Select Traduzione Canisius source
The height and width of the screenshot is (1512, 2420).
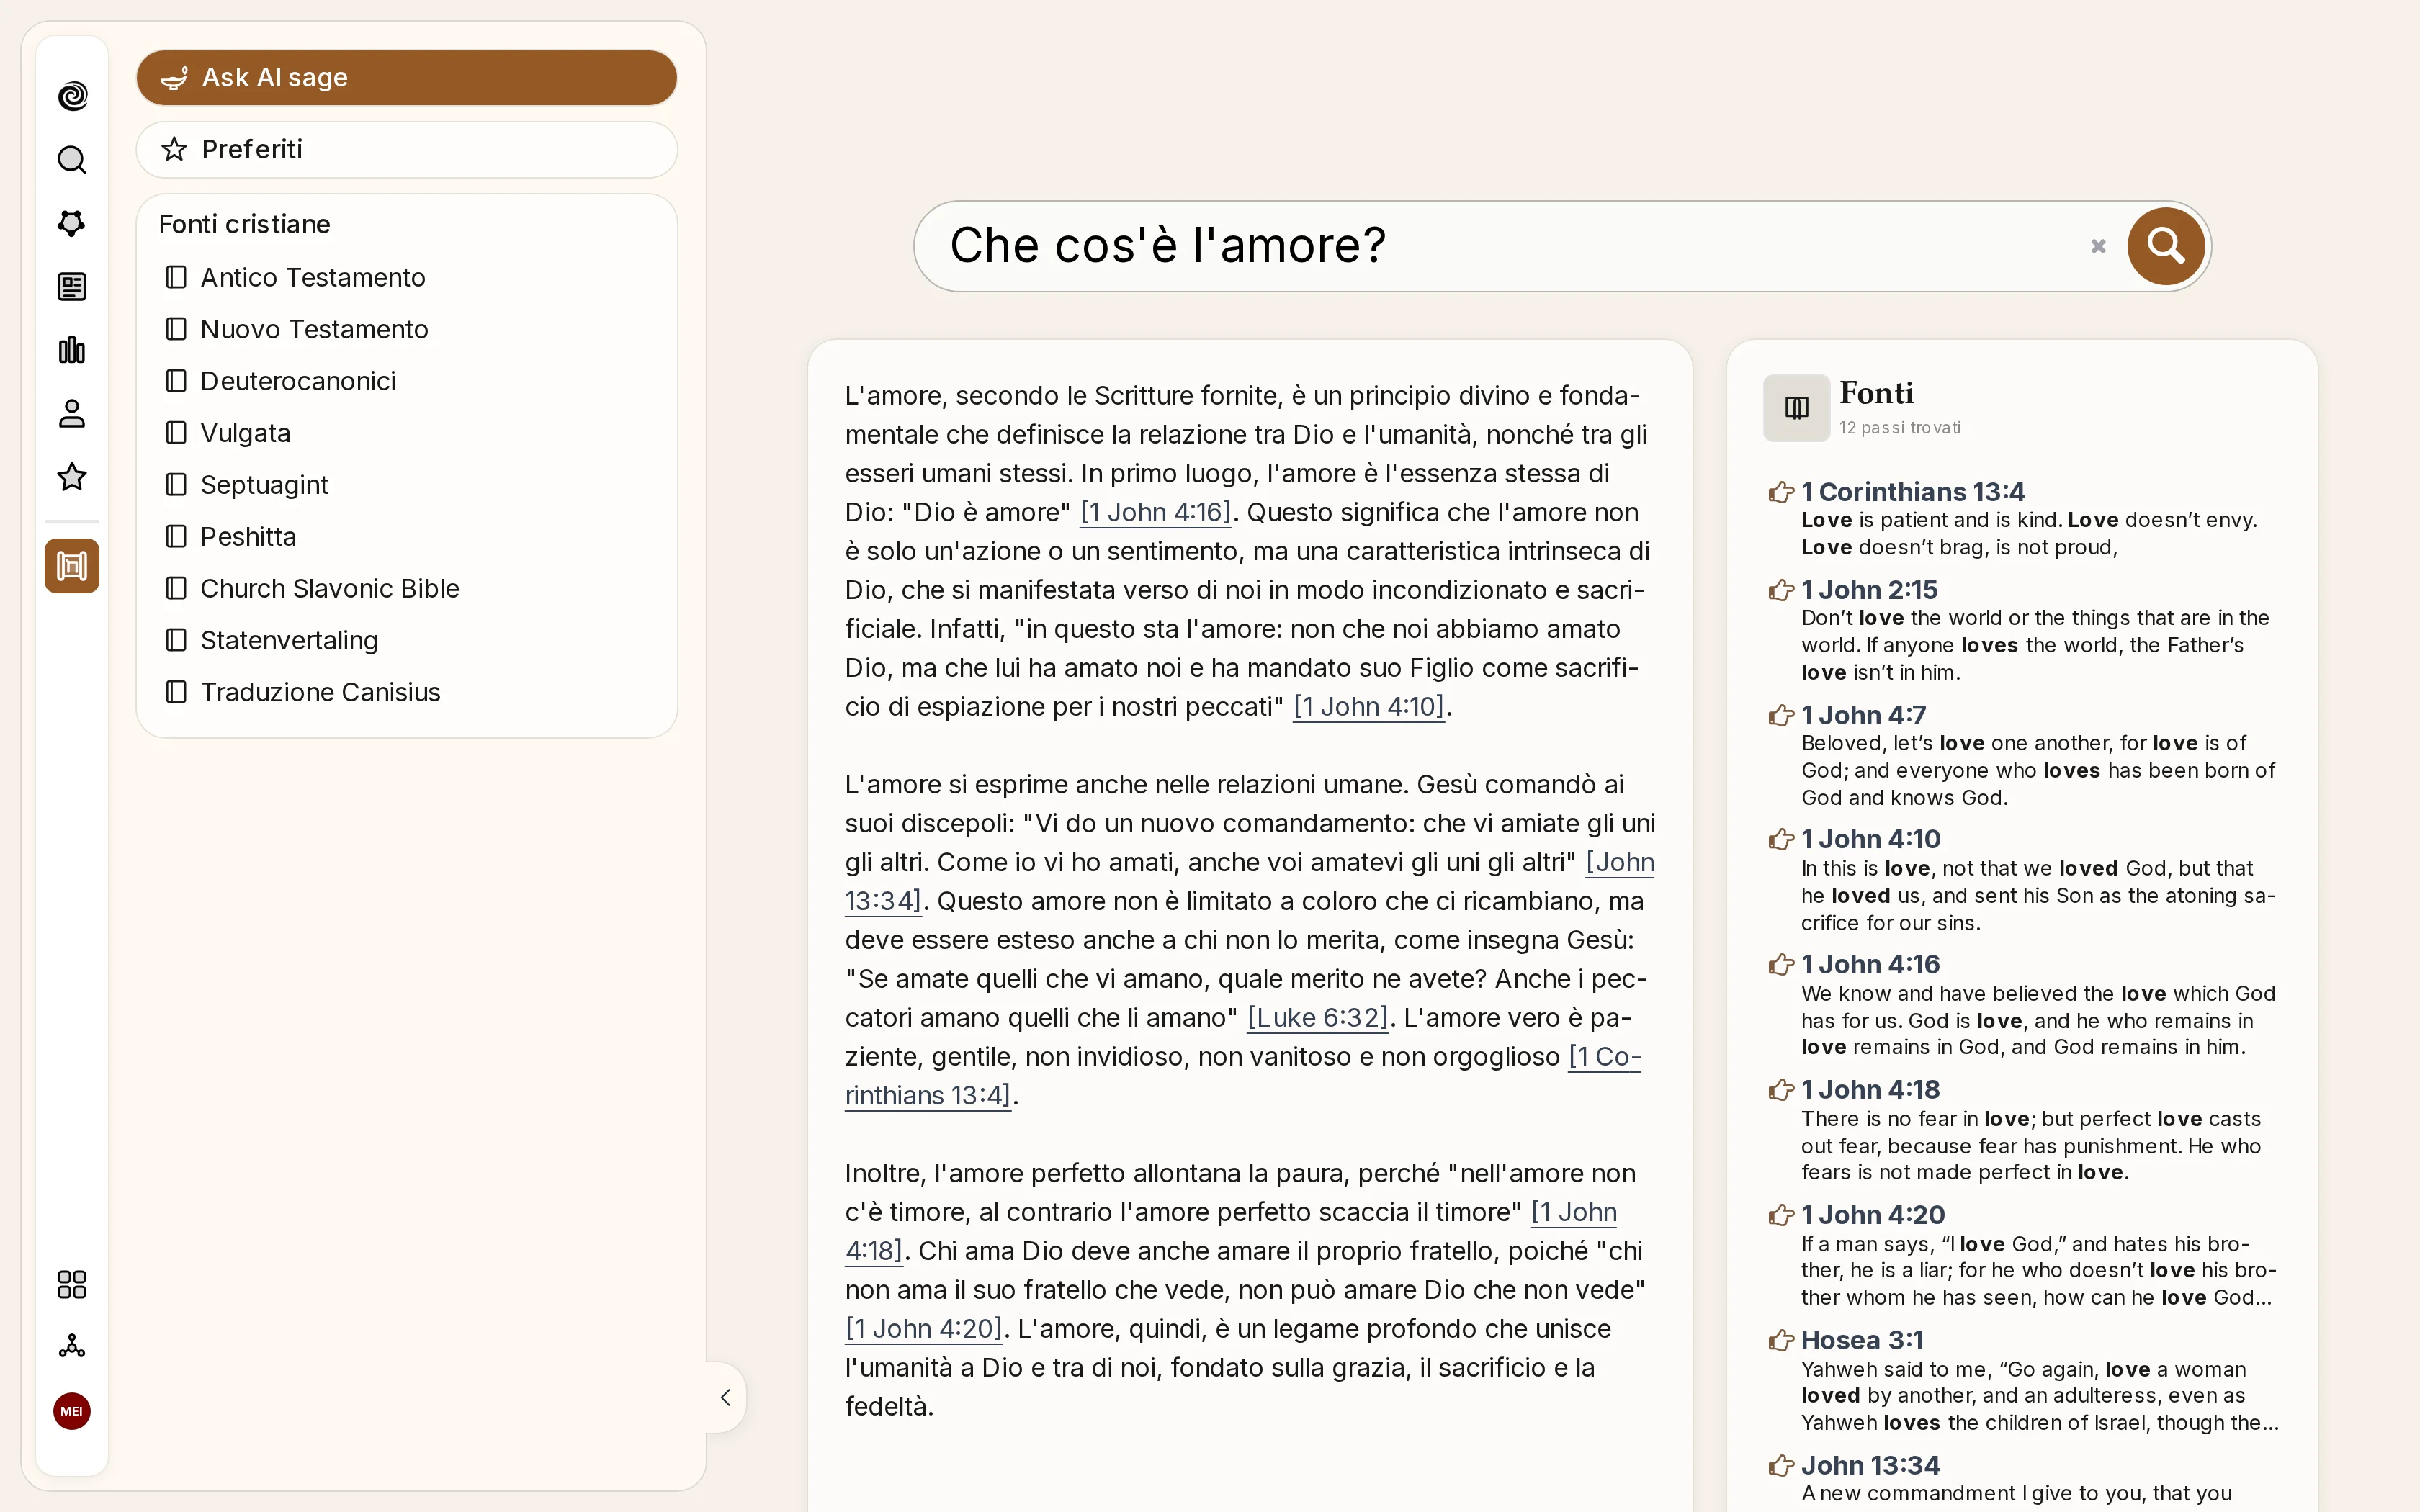tap(303, 693)
